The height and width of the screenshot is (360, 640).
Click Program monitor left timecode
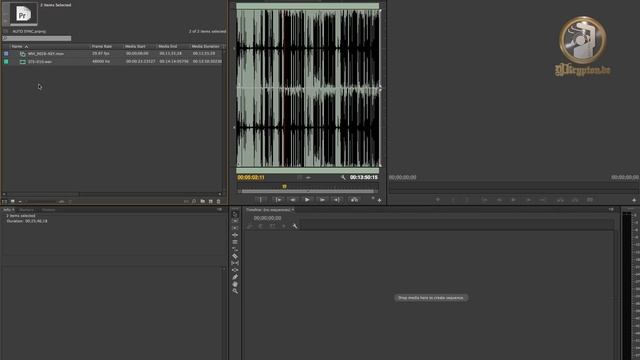pos(402,178)
